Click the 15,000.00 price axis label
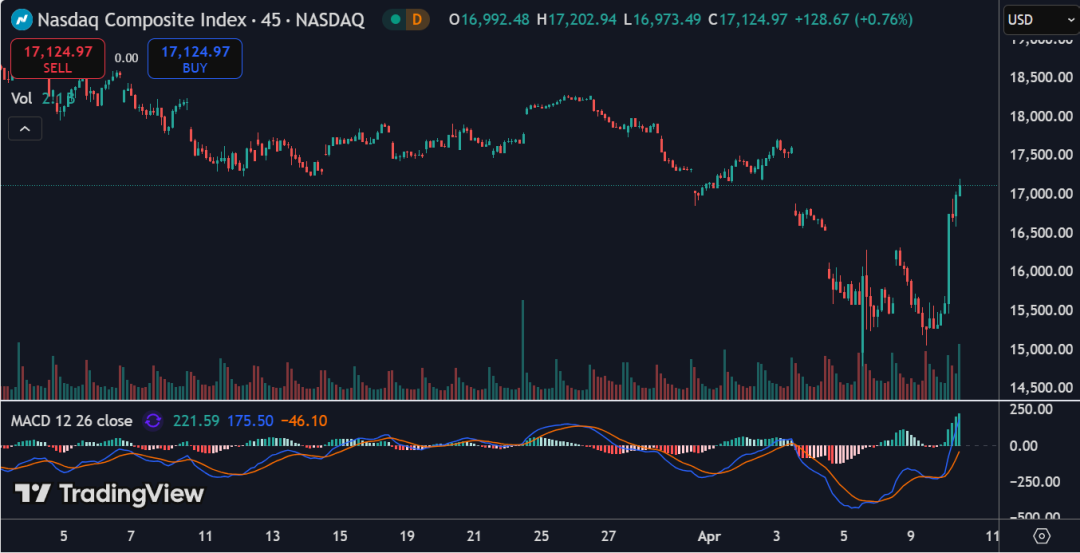This screenshot has width=1080, height=553. (1041, 349)
